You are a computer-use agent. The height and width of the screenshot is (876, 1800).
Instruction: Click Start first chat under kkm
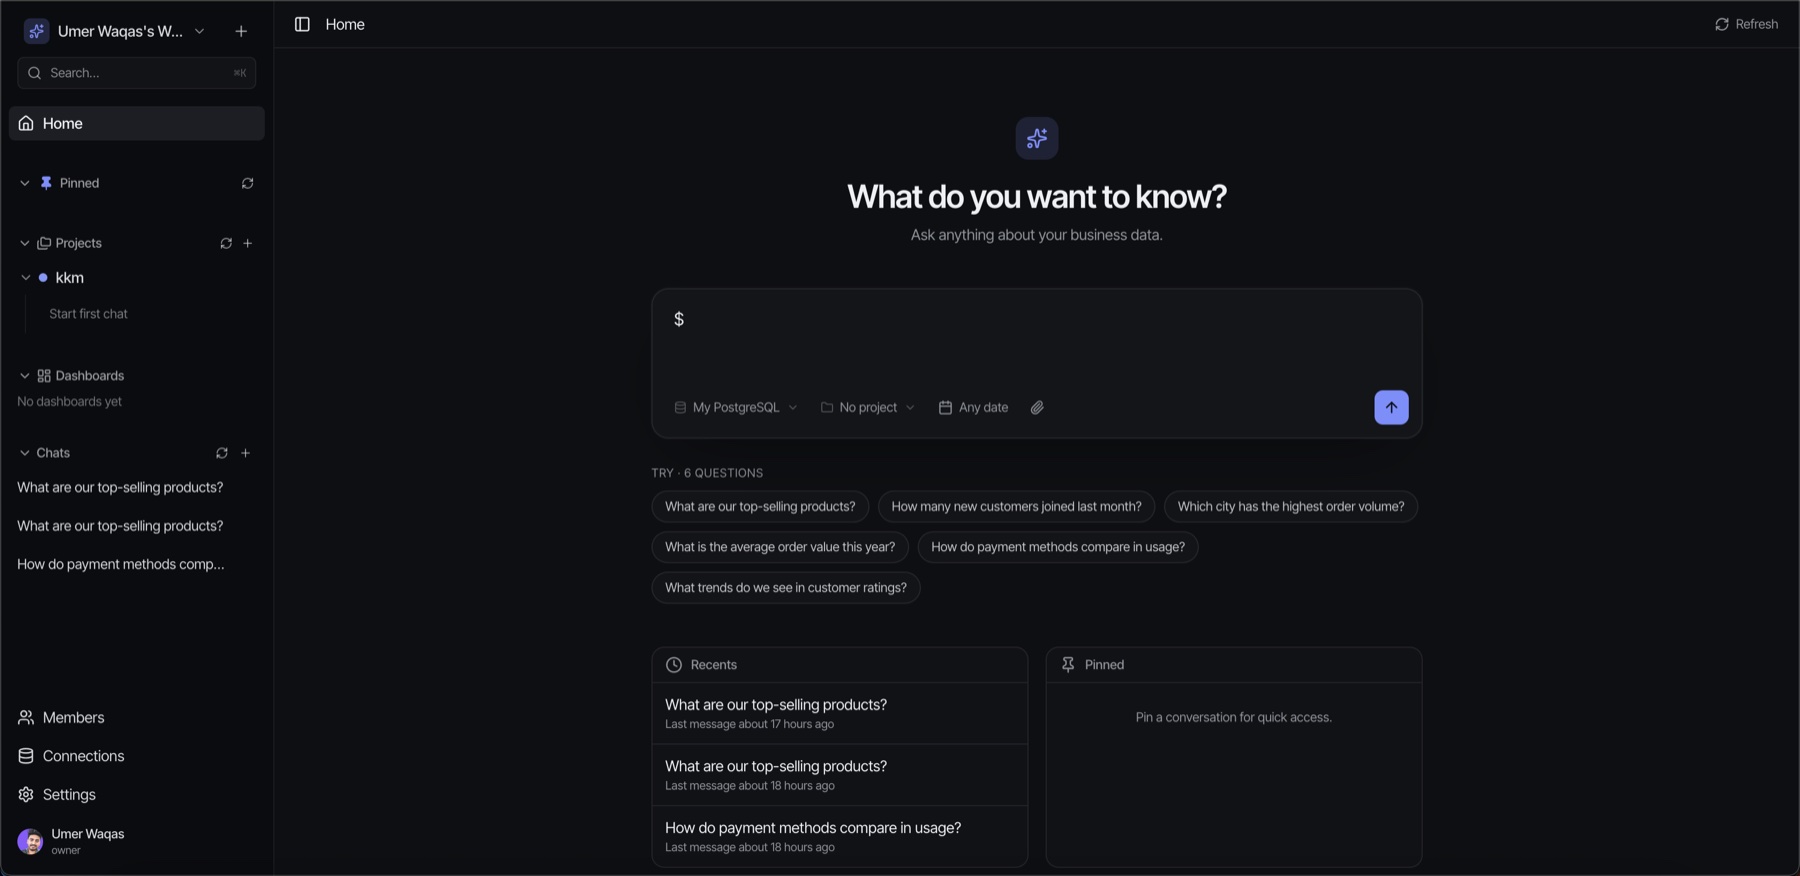(x=88, y=314)
